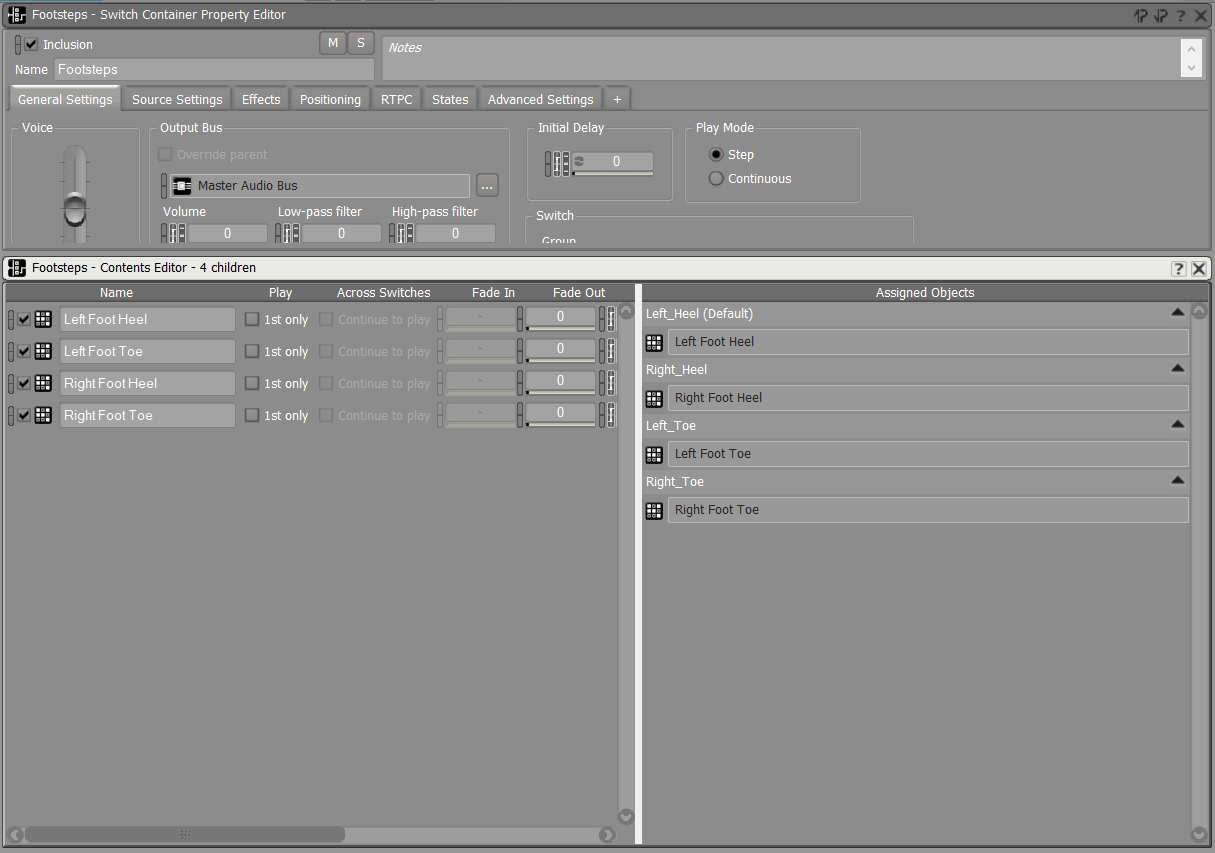Click the Notes scroll down arrow
This screenshot has width=1215, height=853.
pos(1190,69)
